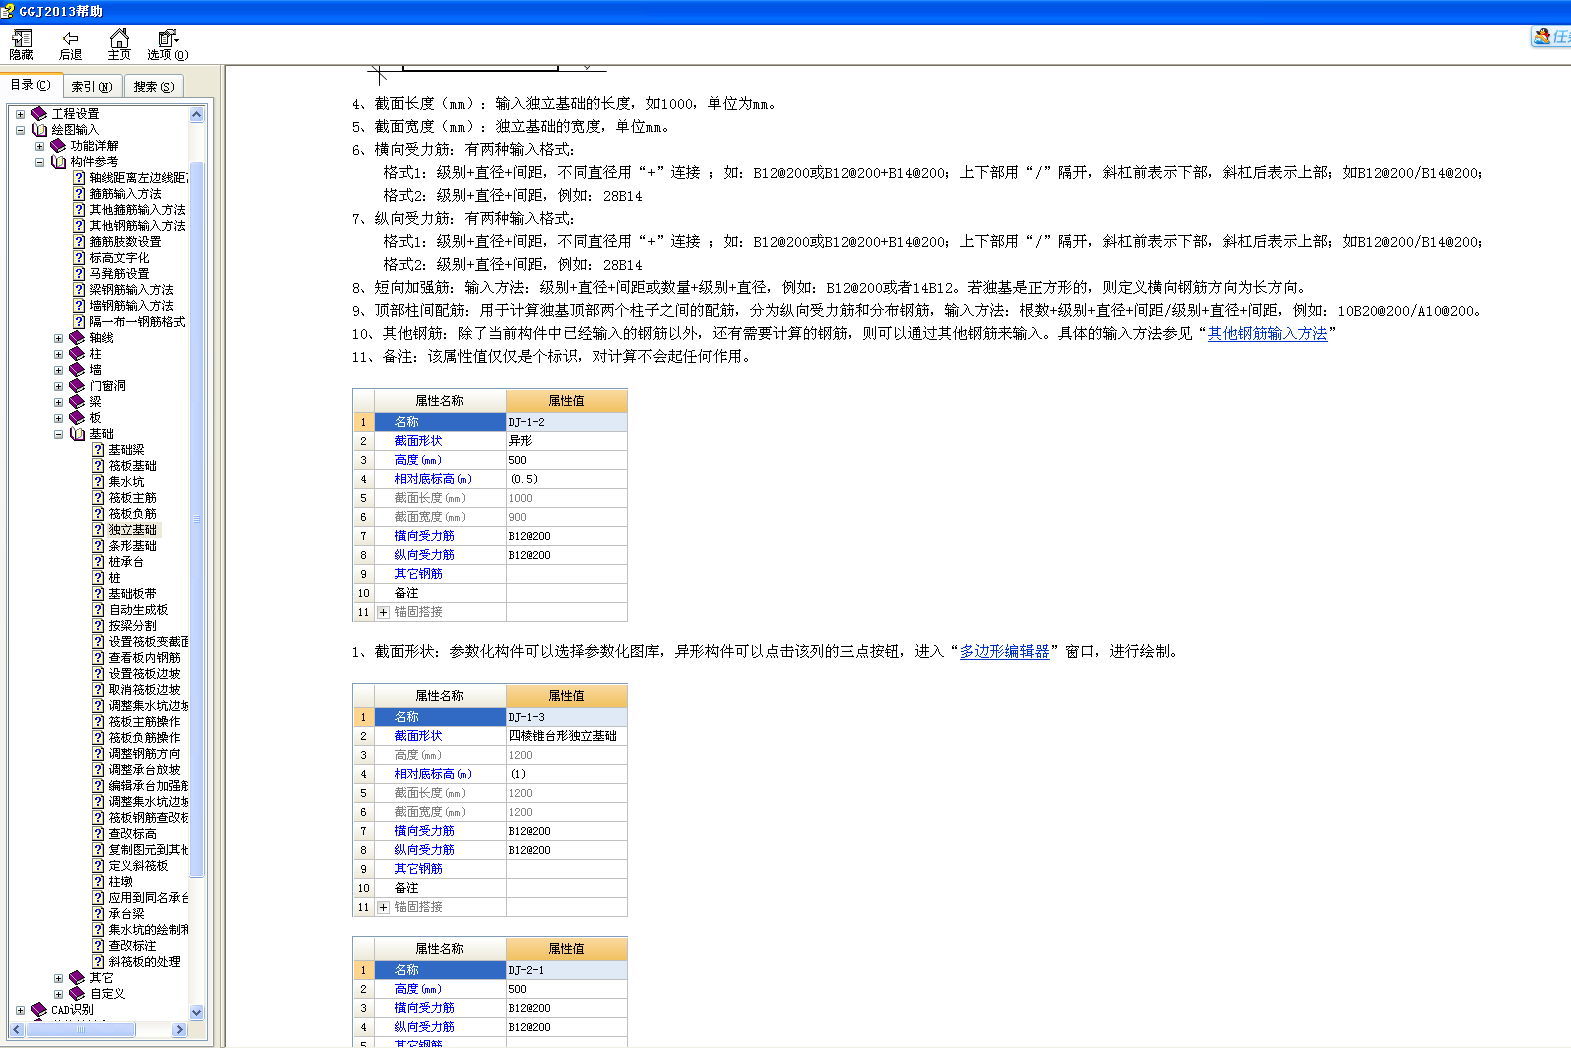Open the 梁钢筋输入方法 topic

(132, 290)
